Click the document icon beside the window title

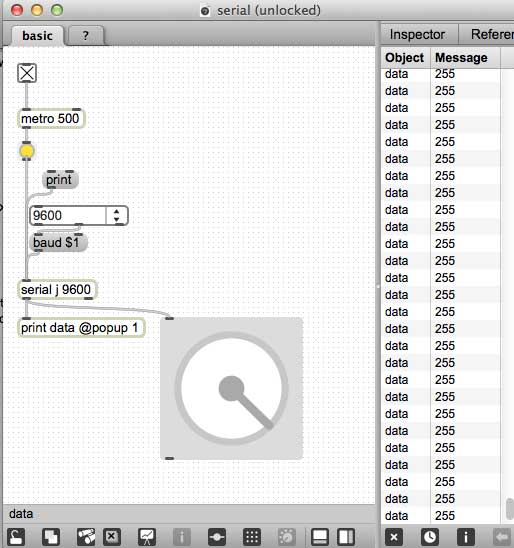[x=205, y=11]
